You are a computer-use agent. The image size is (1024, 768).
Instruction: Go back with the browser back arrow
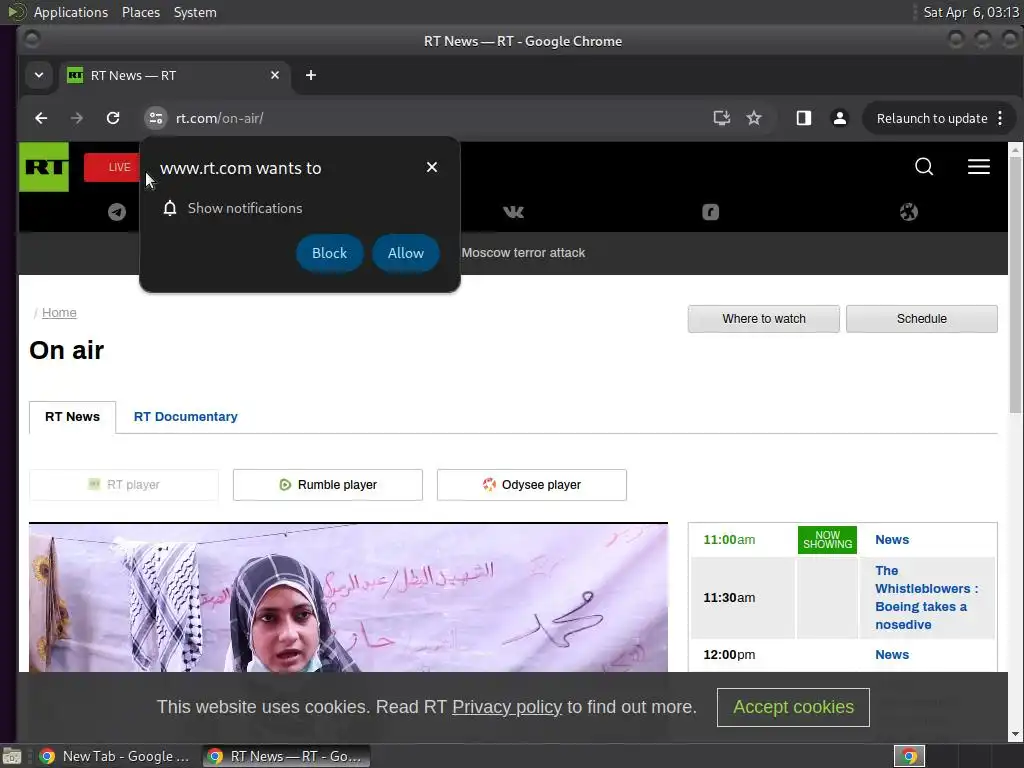(41, 118)
